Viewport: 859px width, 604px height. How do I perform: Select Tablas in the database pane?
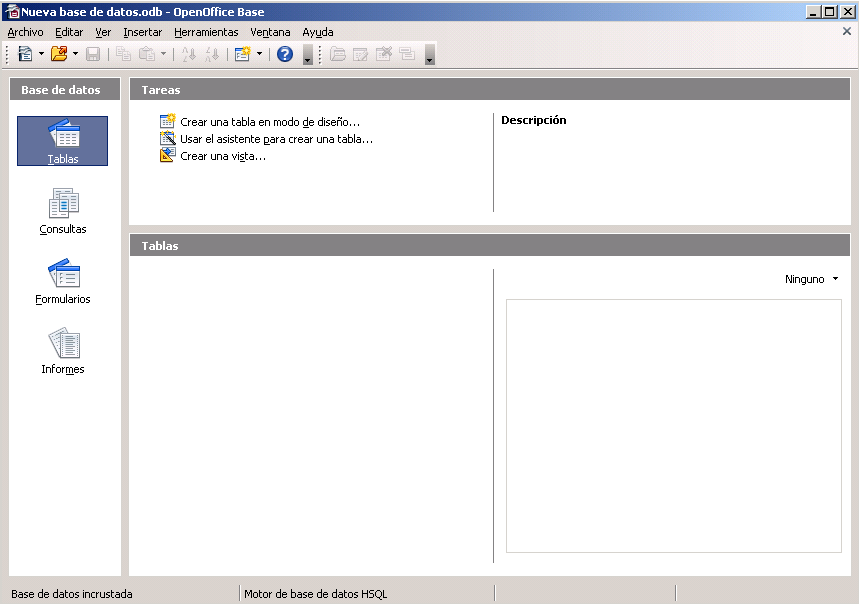pyautogui.click(x=62, y=141)
